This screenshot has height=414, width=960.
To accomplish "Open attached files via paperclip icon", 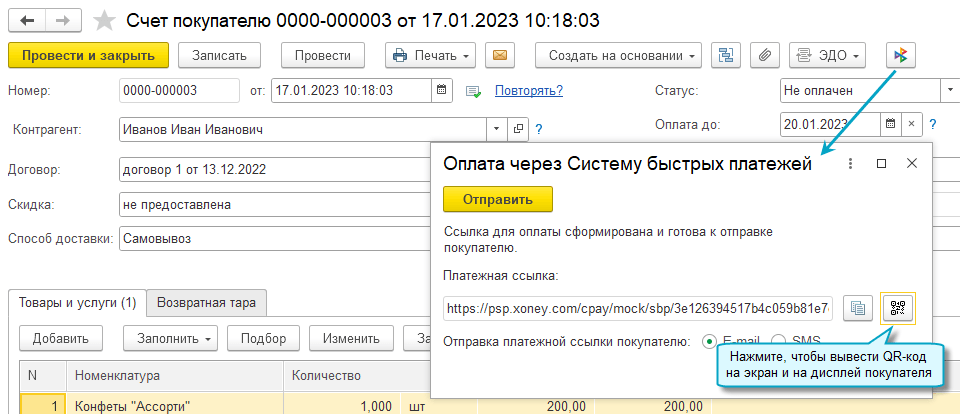I will [x=764, y=55].
